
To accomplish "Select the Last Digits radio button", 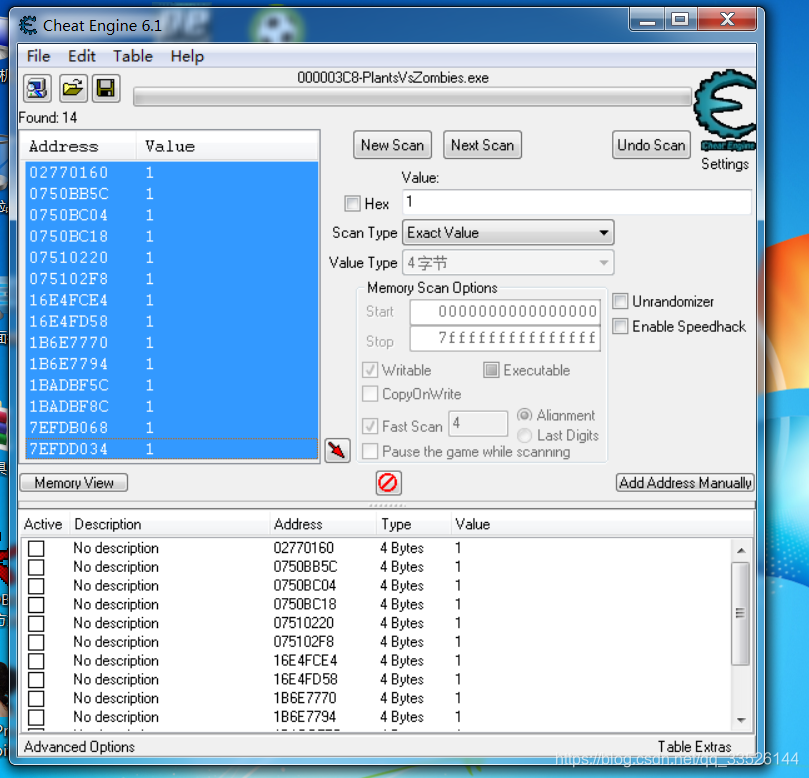I will click(x=524, y=435).
